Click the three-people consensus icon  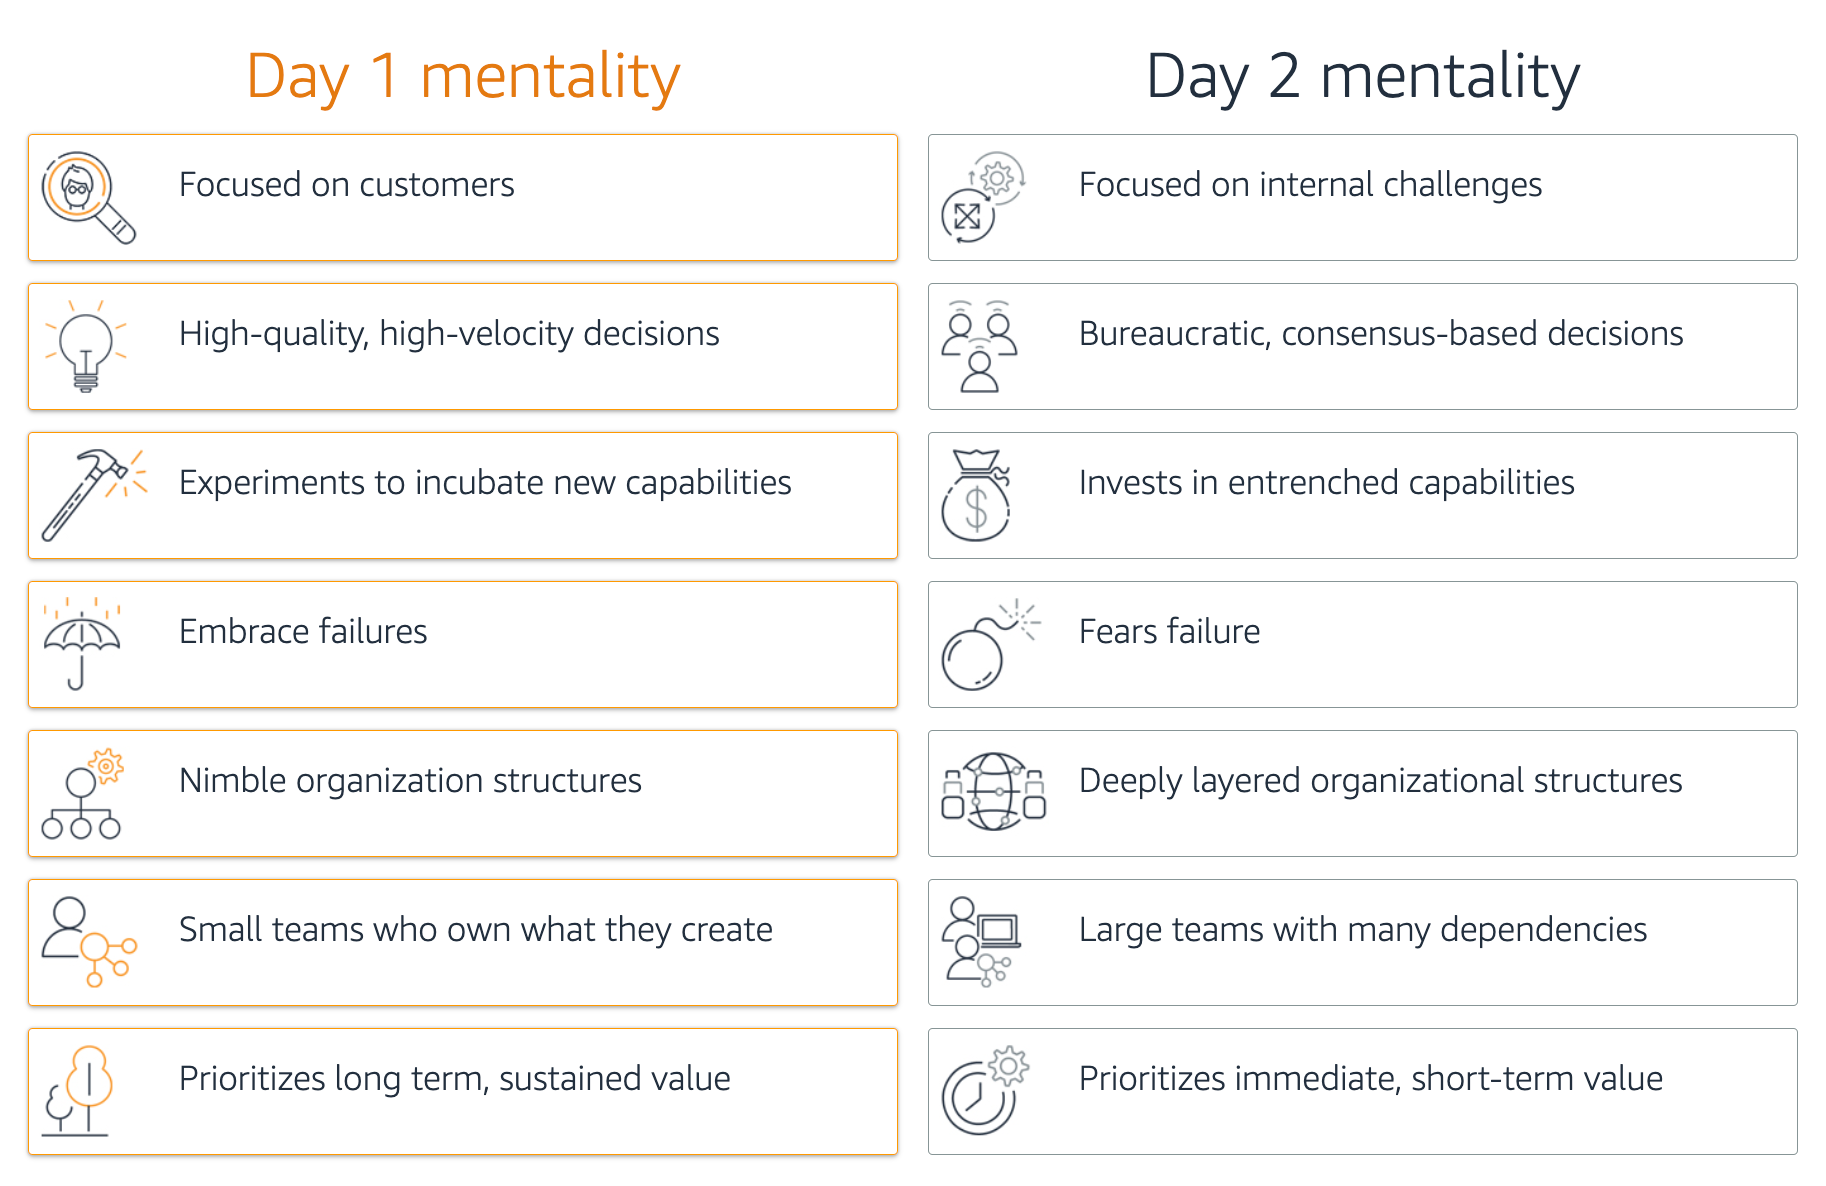[980, 346]
